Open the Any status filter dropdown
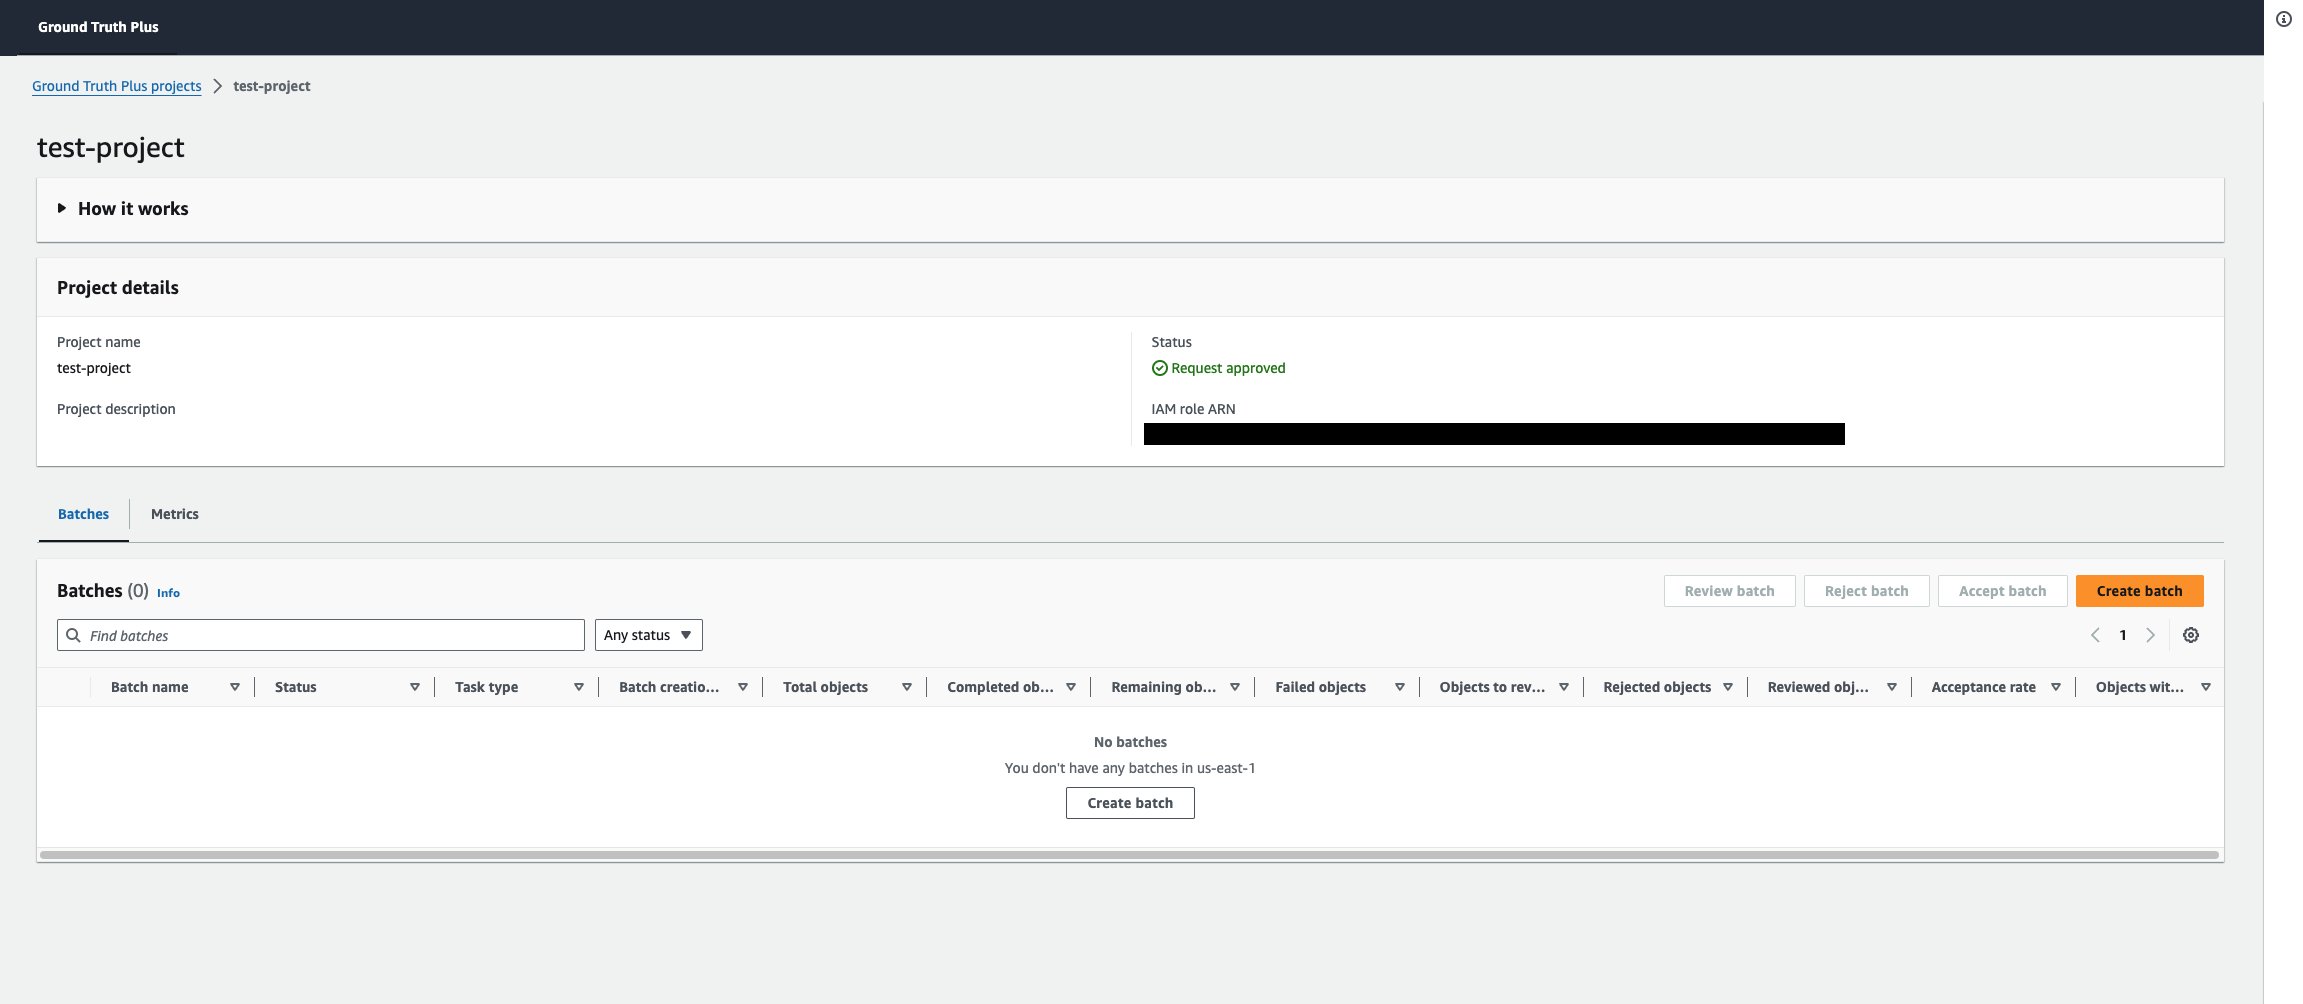The image size is (2303, 1004). pyautogui.click(x=648, y=635)
